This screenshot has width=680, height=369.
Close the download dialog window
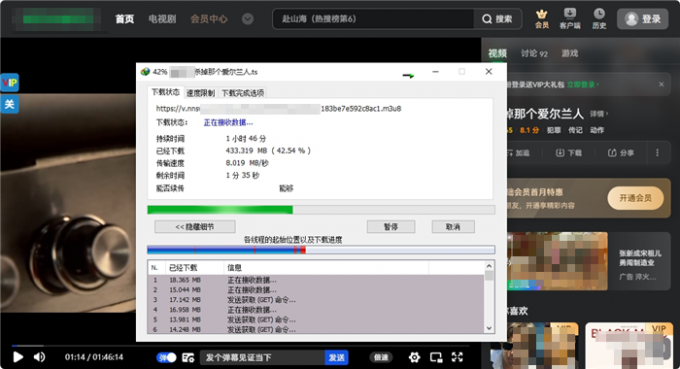489,72
